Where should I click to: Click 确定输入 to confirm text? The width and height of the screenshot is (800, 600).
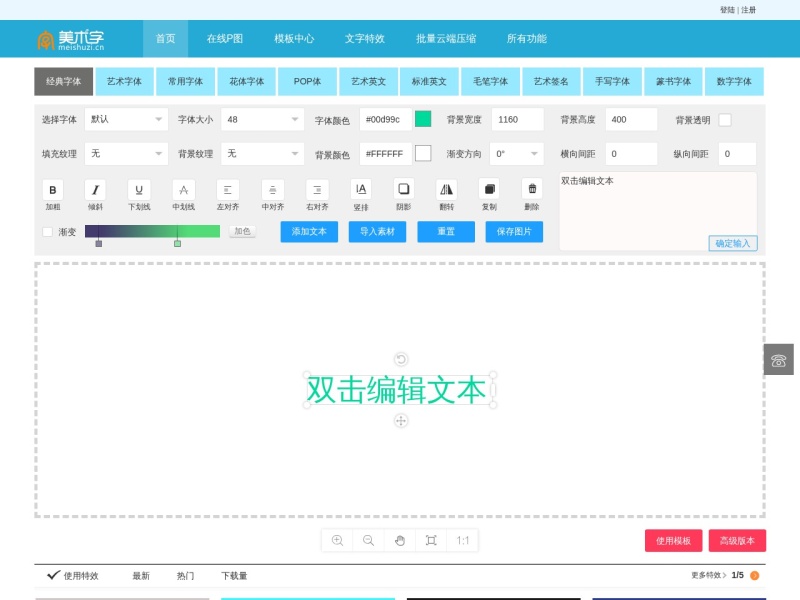coord(733,243)
